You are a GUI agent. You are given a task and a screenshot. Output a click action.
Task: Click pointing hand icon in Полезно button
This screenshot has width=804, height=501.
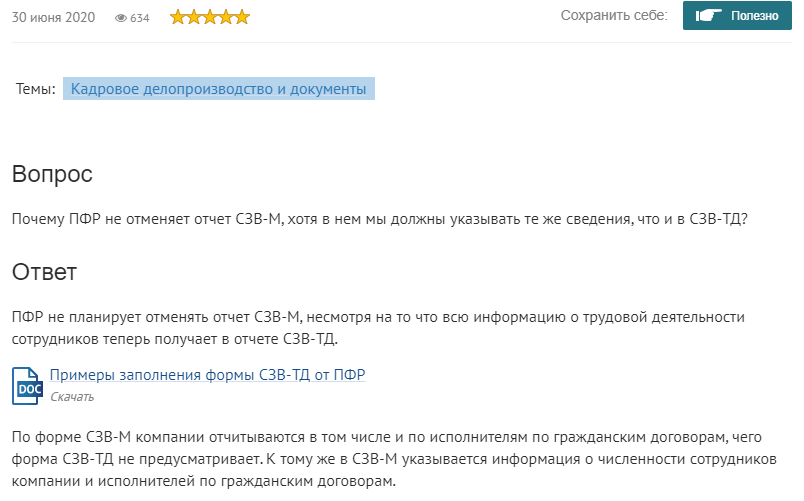click(708, 16)
